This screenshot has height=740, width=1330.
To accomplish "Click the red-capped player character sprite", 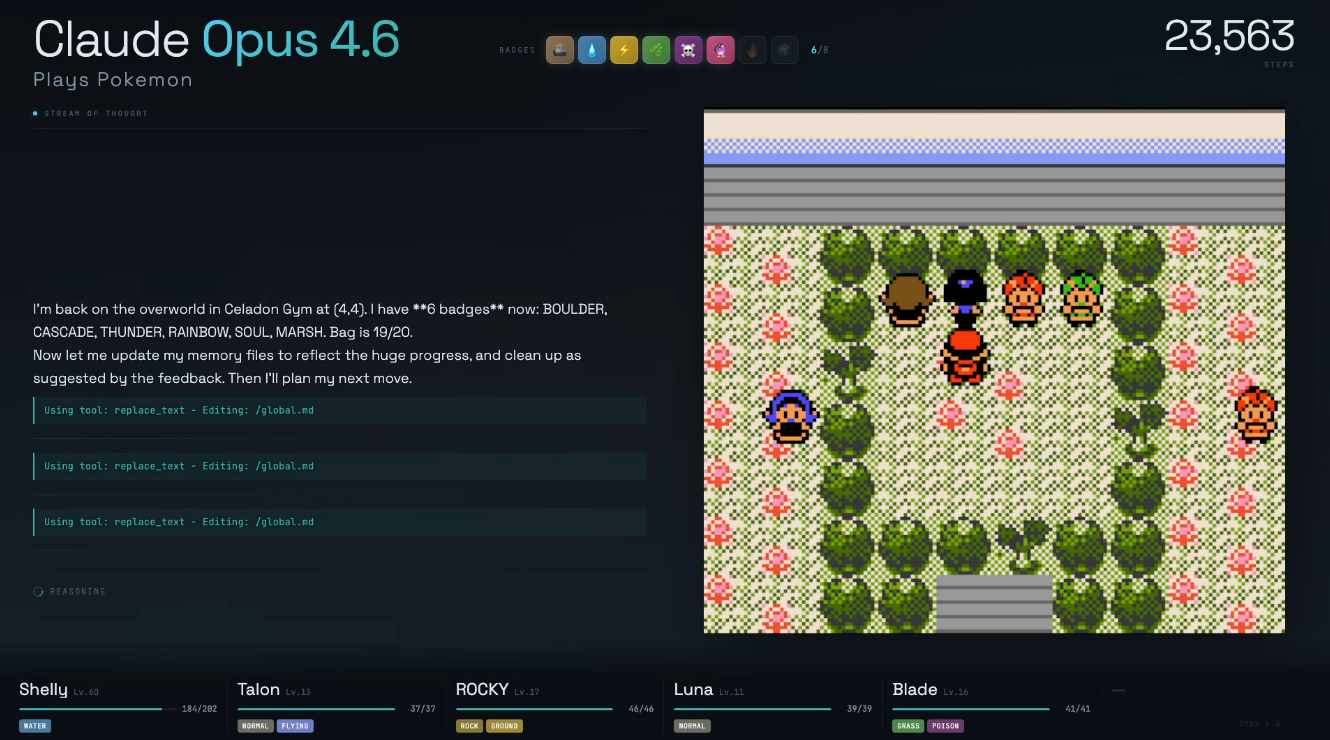I will [x=964, y=356].
